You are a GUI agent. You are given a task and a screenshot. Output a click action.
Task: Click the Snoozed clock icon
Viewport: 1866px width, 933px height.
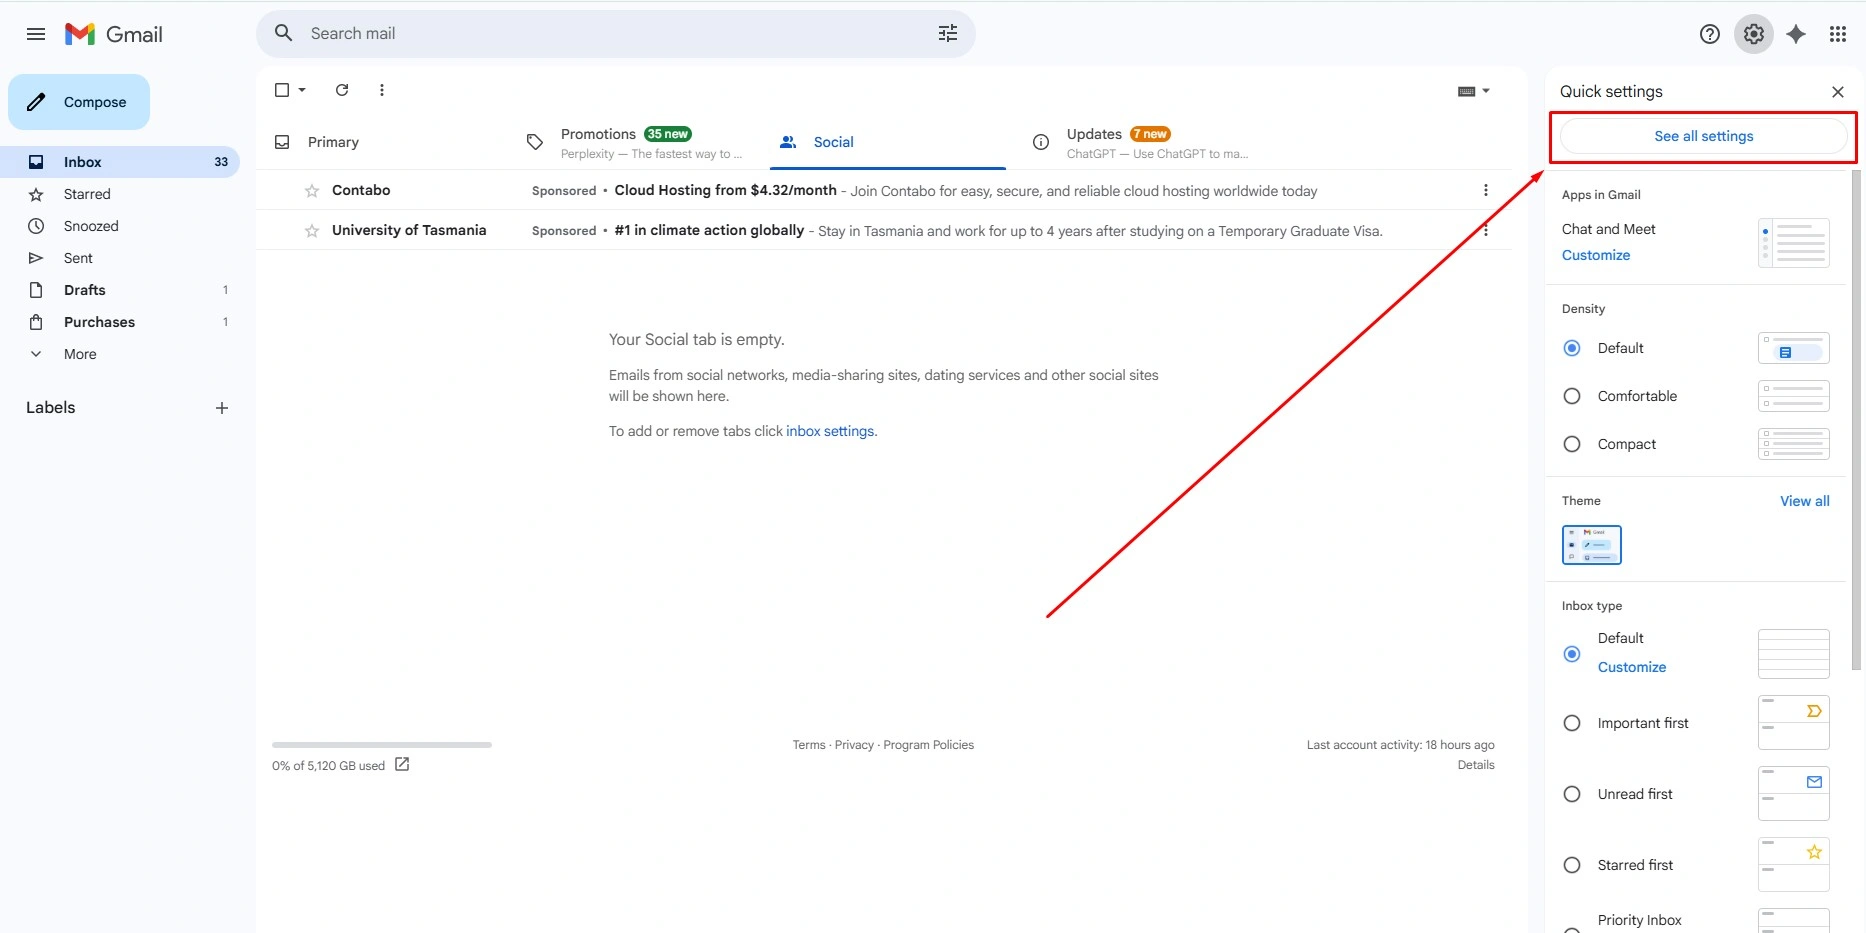(x=36, y=226)
